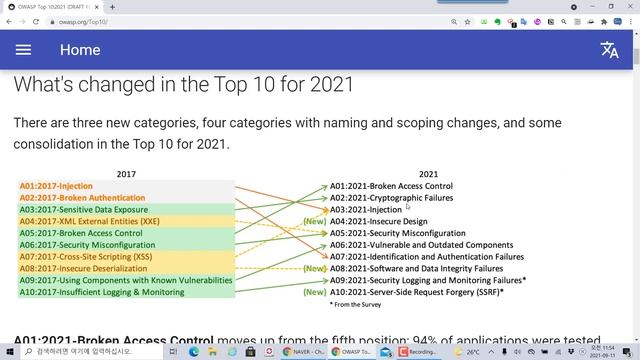
Task: Expand the system tray hidden icons chevron
Action: point(491,351)
